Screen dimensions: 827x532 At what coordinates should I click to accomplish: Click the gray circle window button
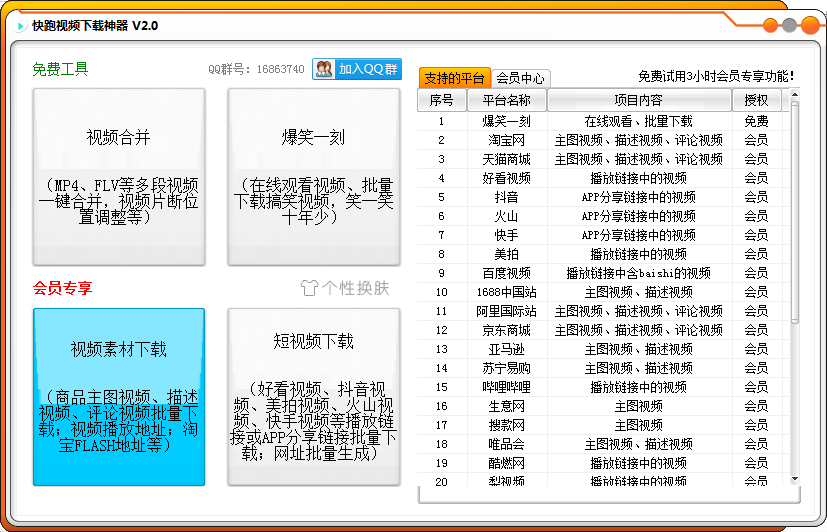790,26
